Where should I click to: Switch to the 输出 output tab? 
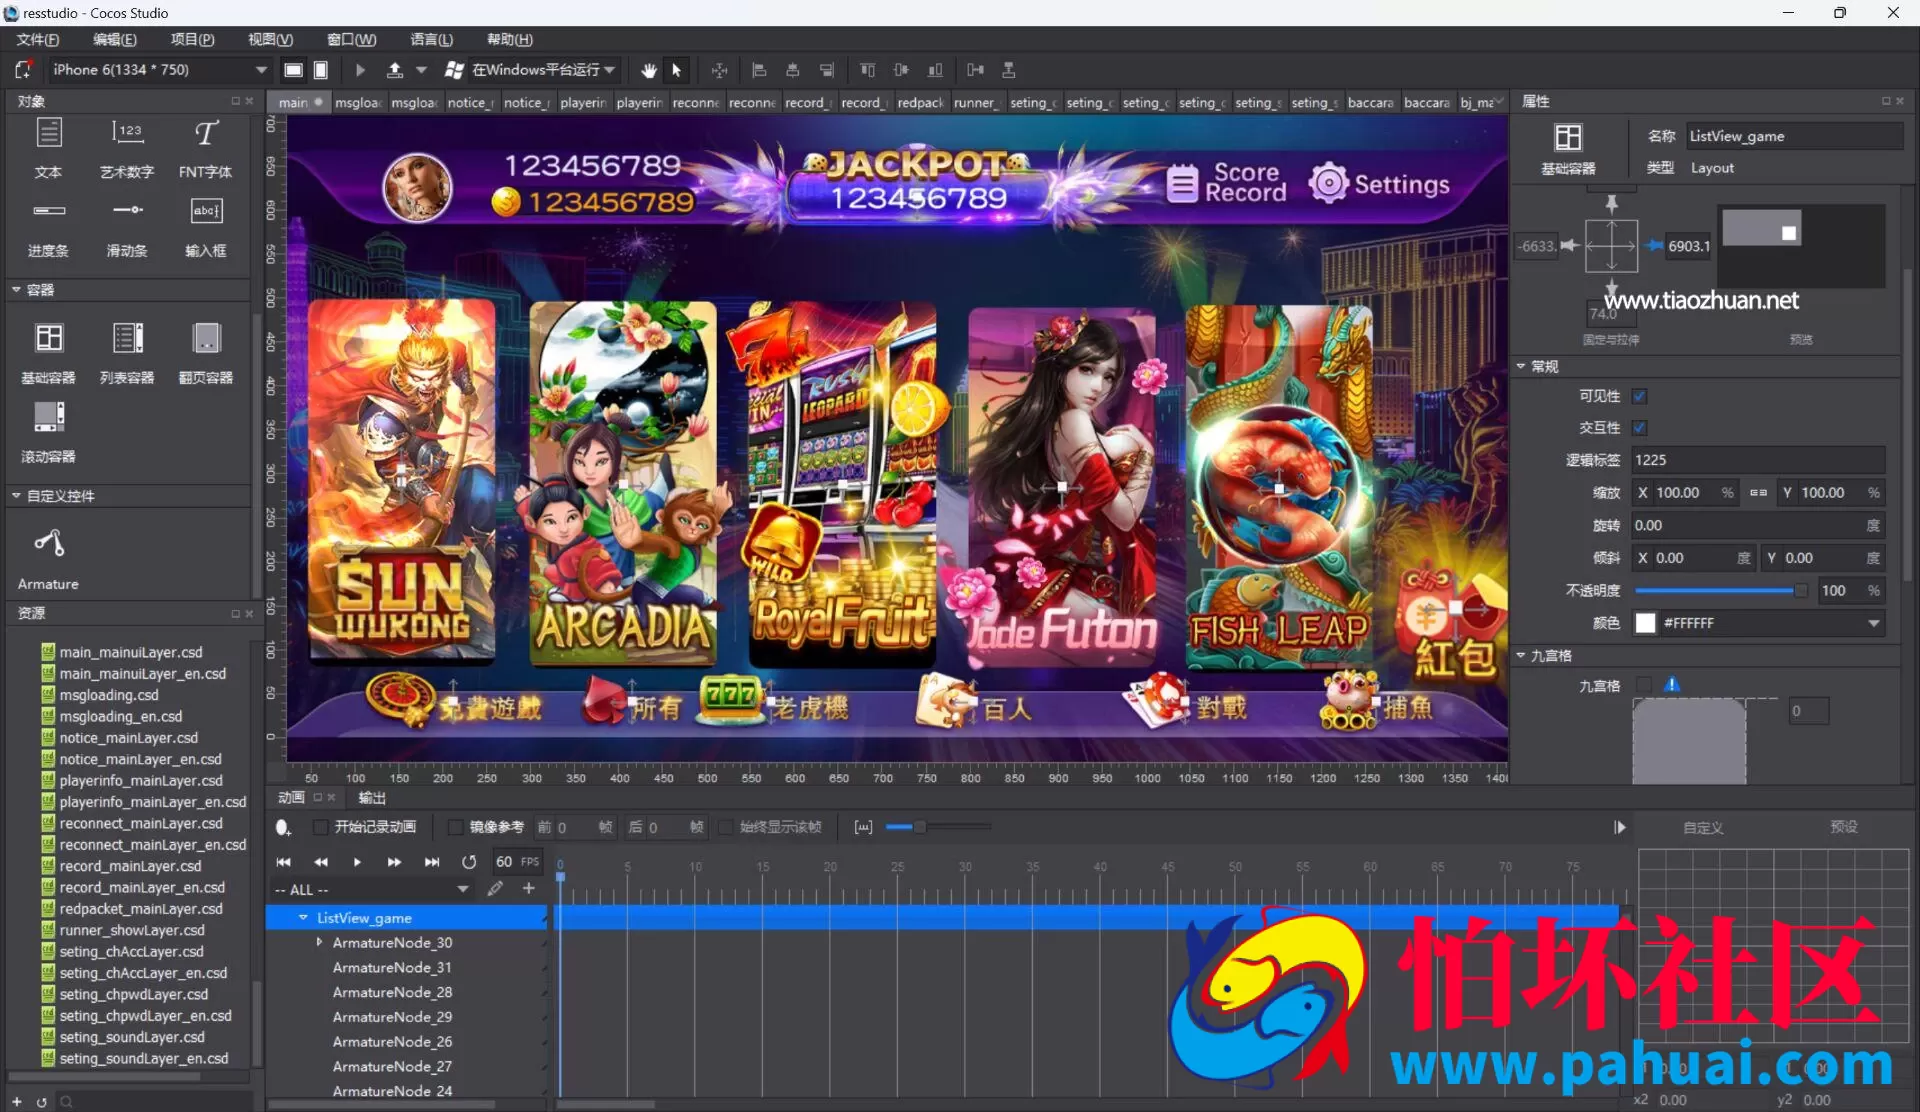click(x=372, y=797)
